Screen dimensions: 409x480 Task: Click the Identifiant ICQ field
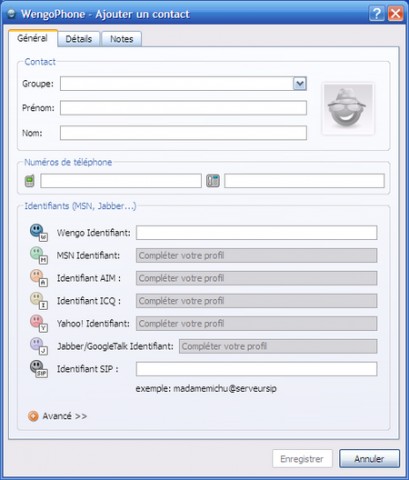point(256,301)
